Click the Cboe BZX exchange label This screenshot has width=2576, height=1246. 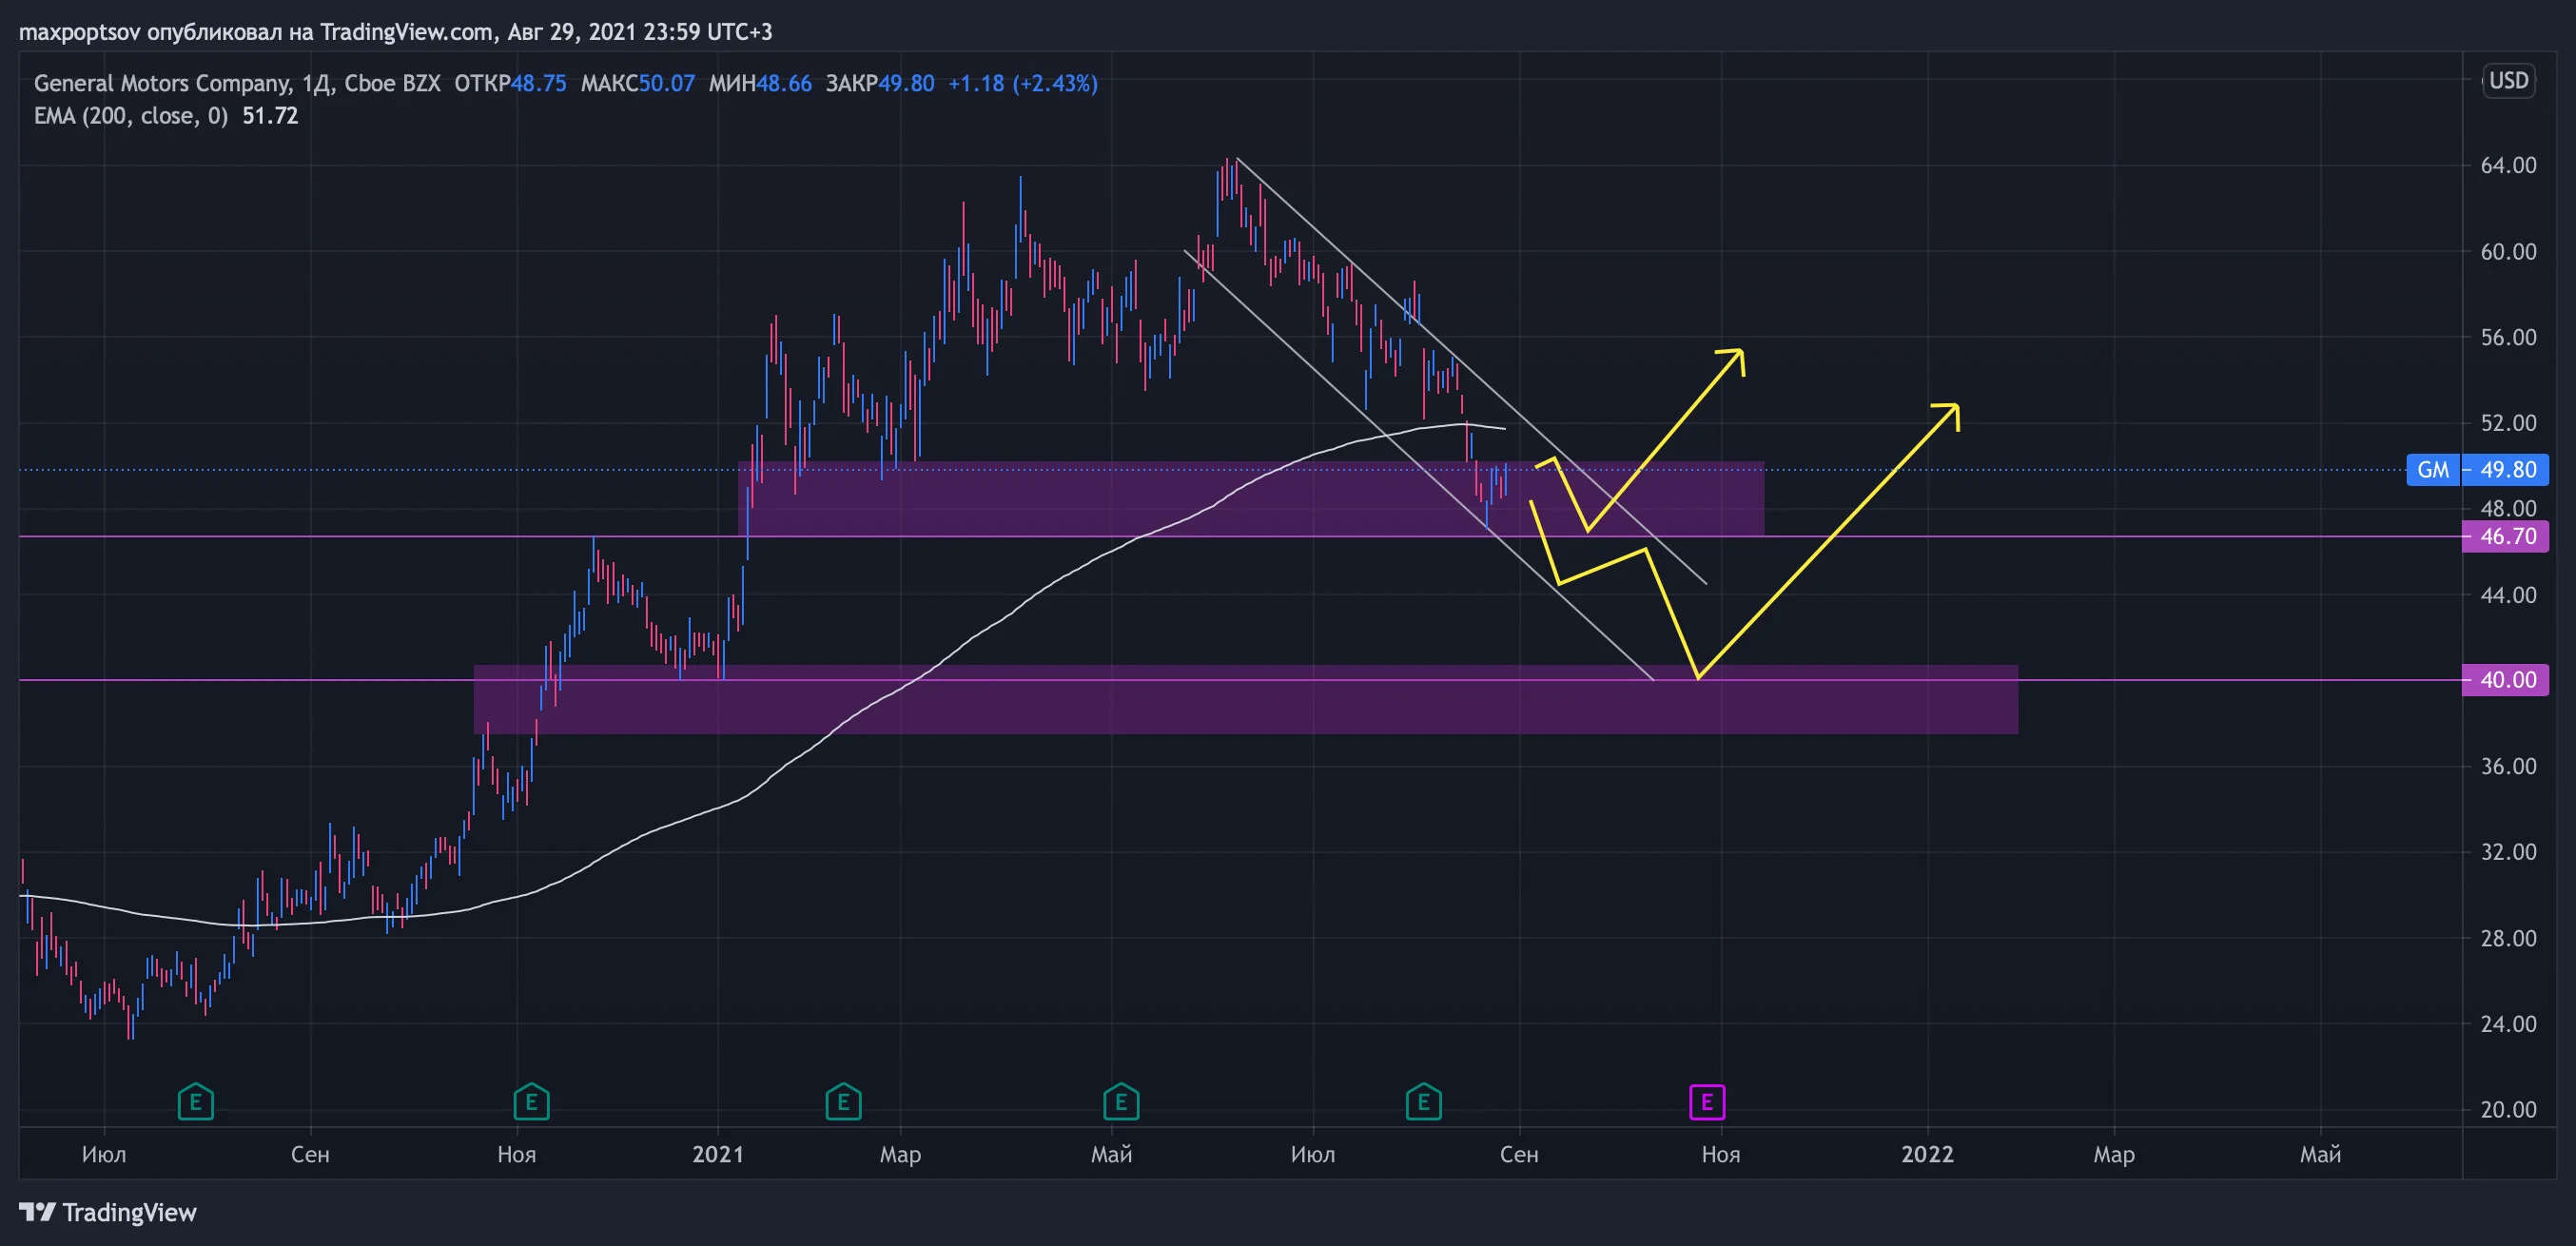(392, 83)
